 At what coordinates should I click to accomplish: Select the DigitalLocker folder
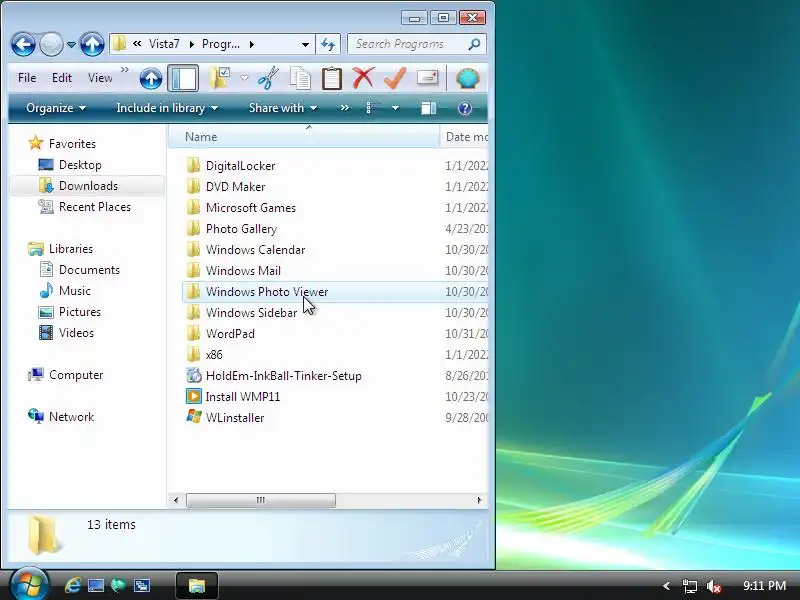tap(240, 166)
